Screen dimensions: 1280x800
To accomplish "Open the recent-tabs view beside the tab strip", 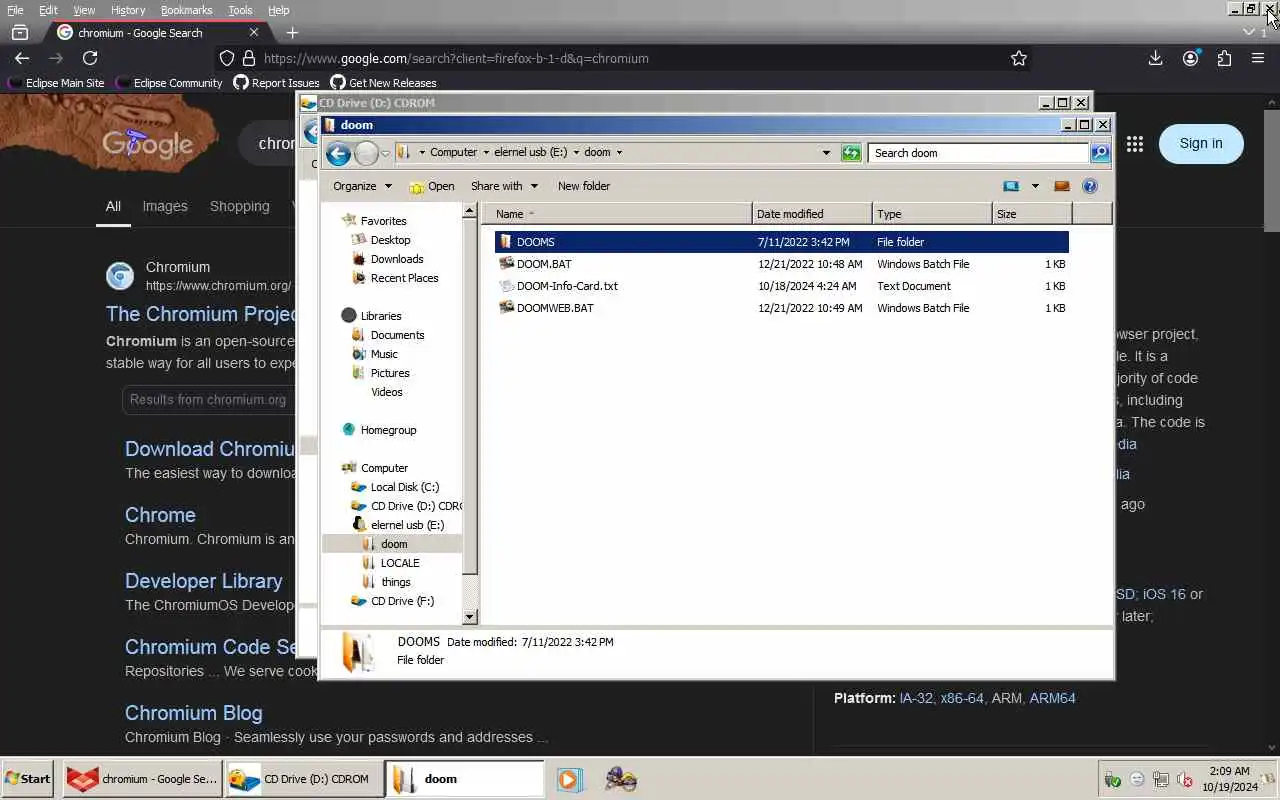I will point(20,33).
